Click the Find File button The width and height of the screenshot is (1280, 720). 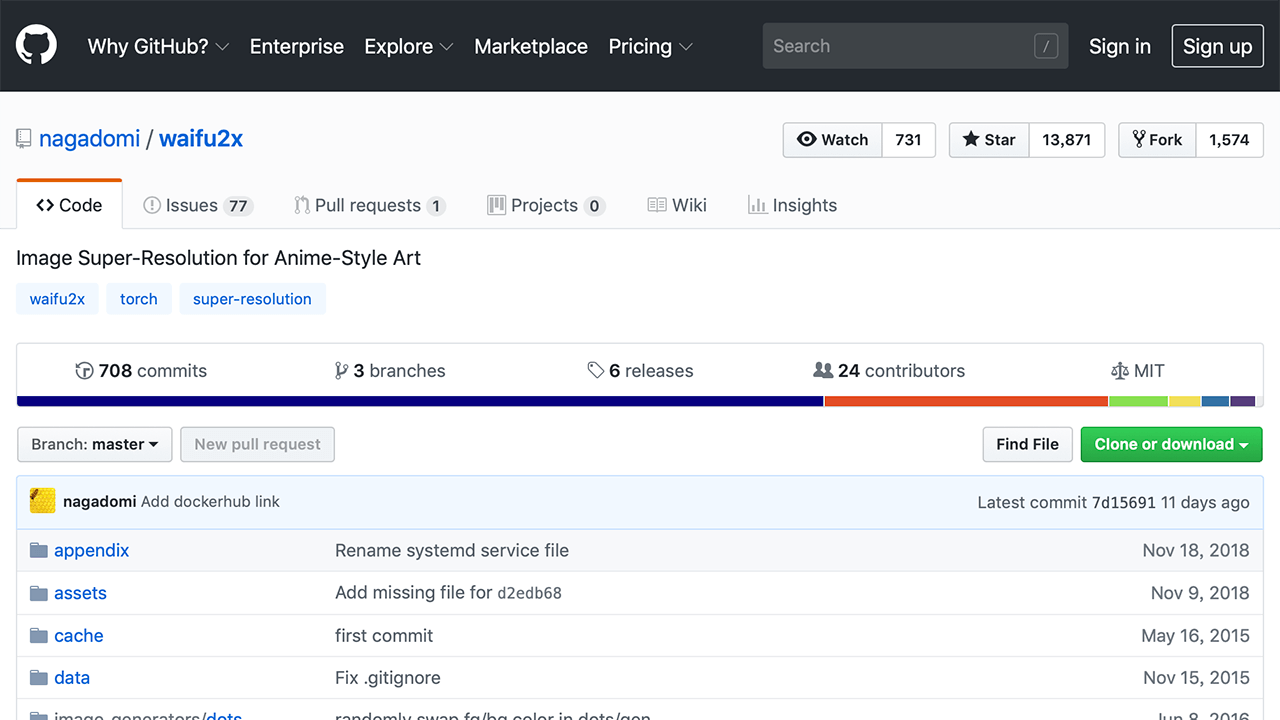1027,444
